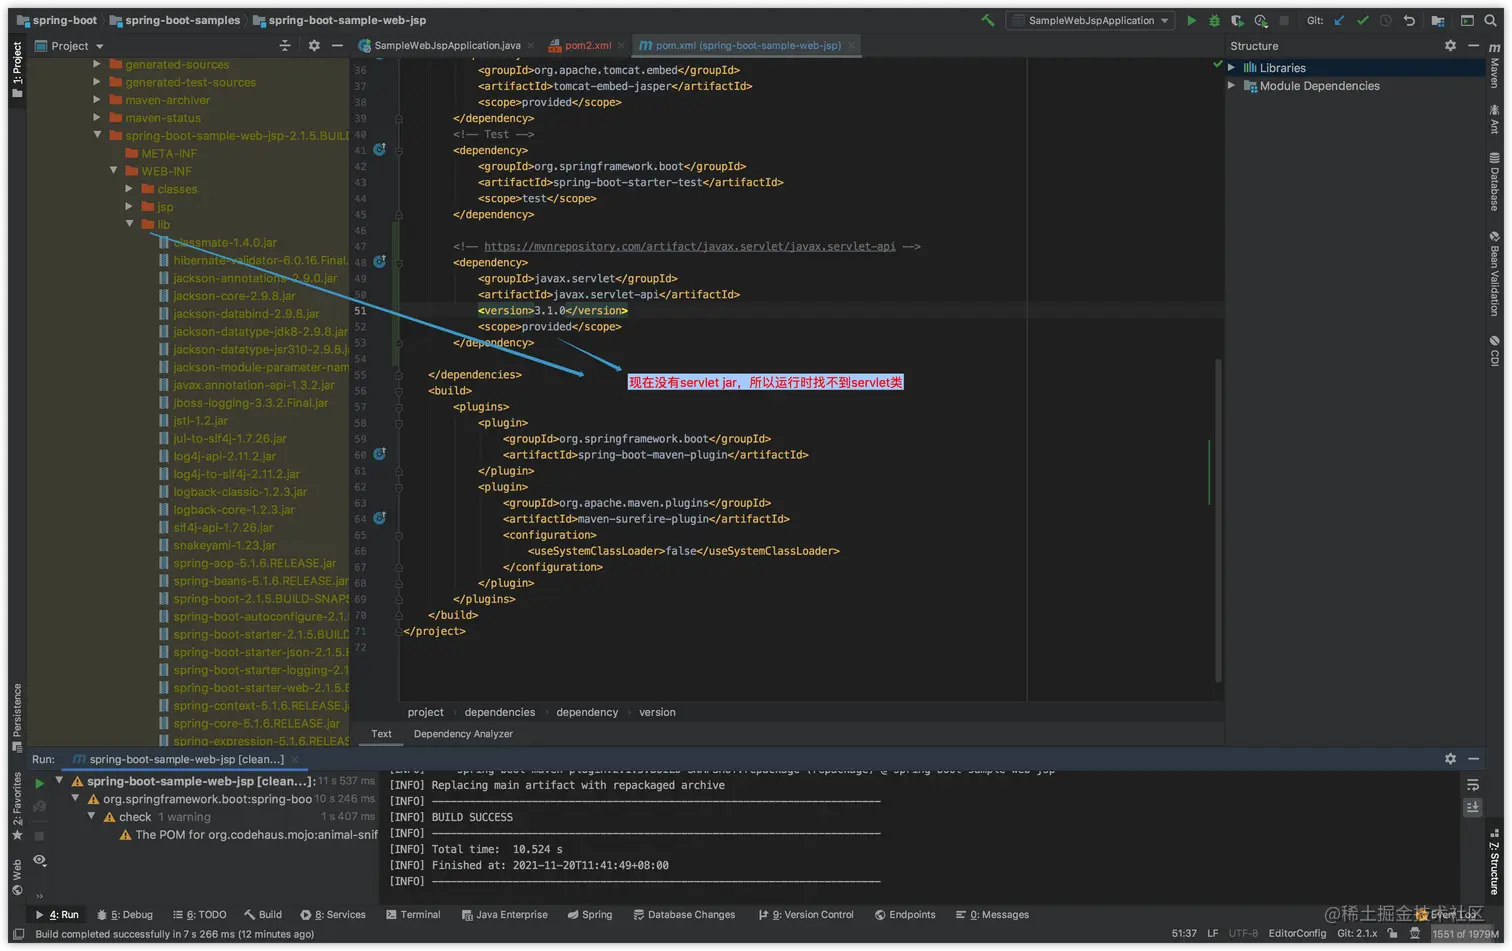Viewport: 1512px width, 951px height.
Task: Click the Git Commit checkmark icon
Action: [x=1362, y=20]
